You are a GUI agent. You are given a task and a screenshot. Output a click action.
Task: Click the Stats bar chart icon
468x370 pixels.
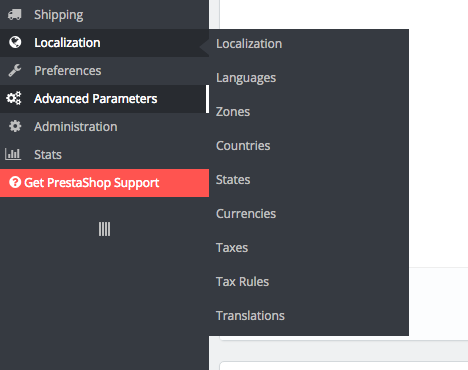point(13,154)
